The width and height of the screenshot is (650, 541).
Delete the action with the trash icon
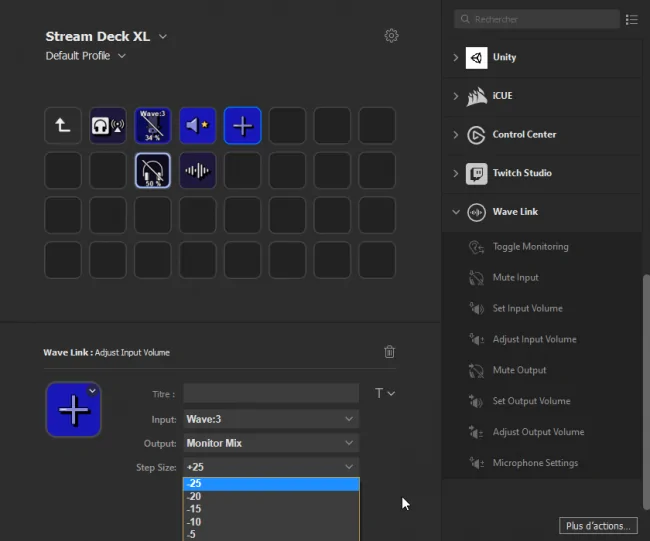tap(389, 352)
